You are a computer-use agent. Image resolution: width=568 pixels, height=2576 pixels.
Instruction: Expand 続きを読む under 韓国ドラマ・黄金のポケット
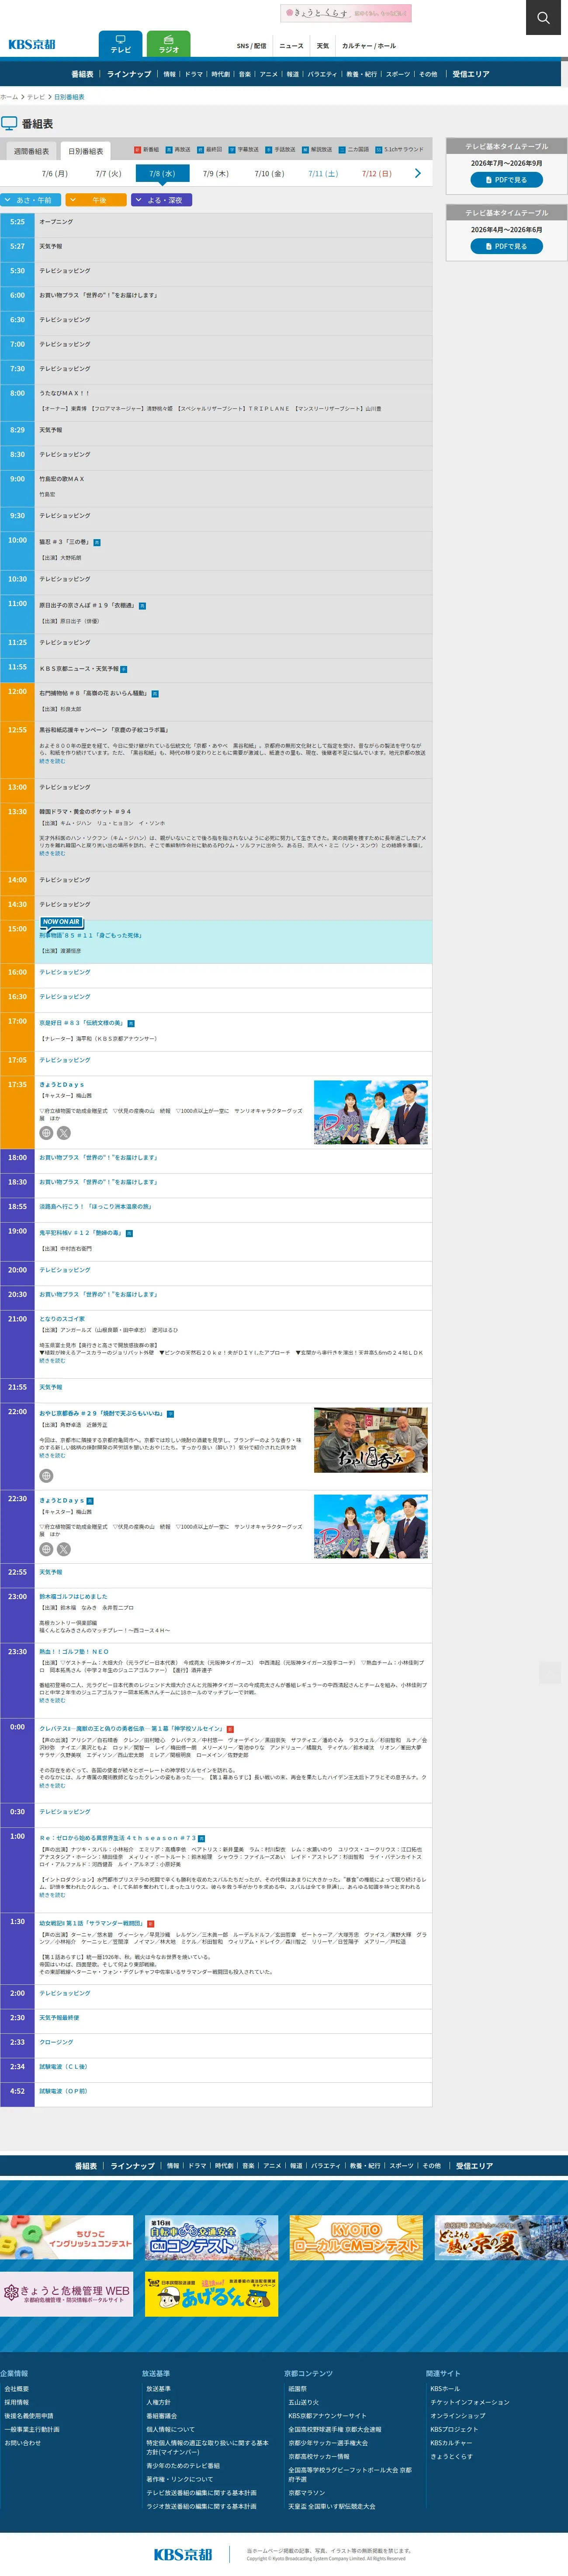(x=52, y=853)
